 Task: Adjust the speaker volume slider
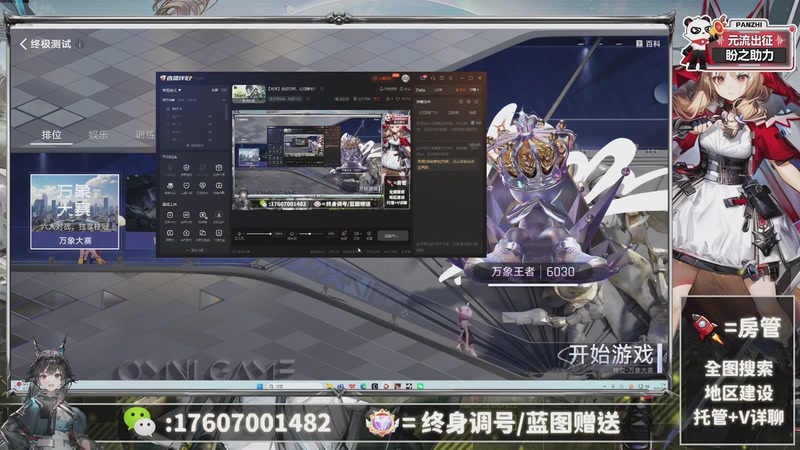coord(310,234)
